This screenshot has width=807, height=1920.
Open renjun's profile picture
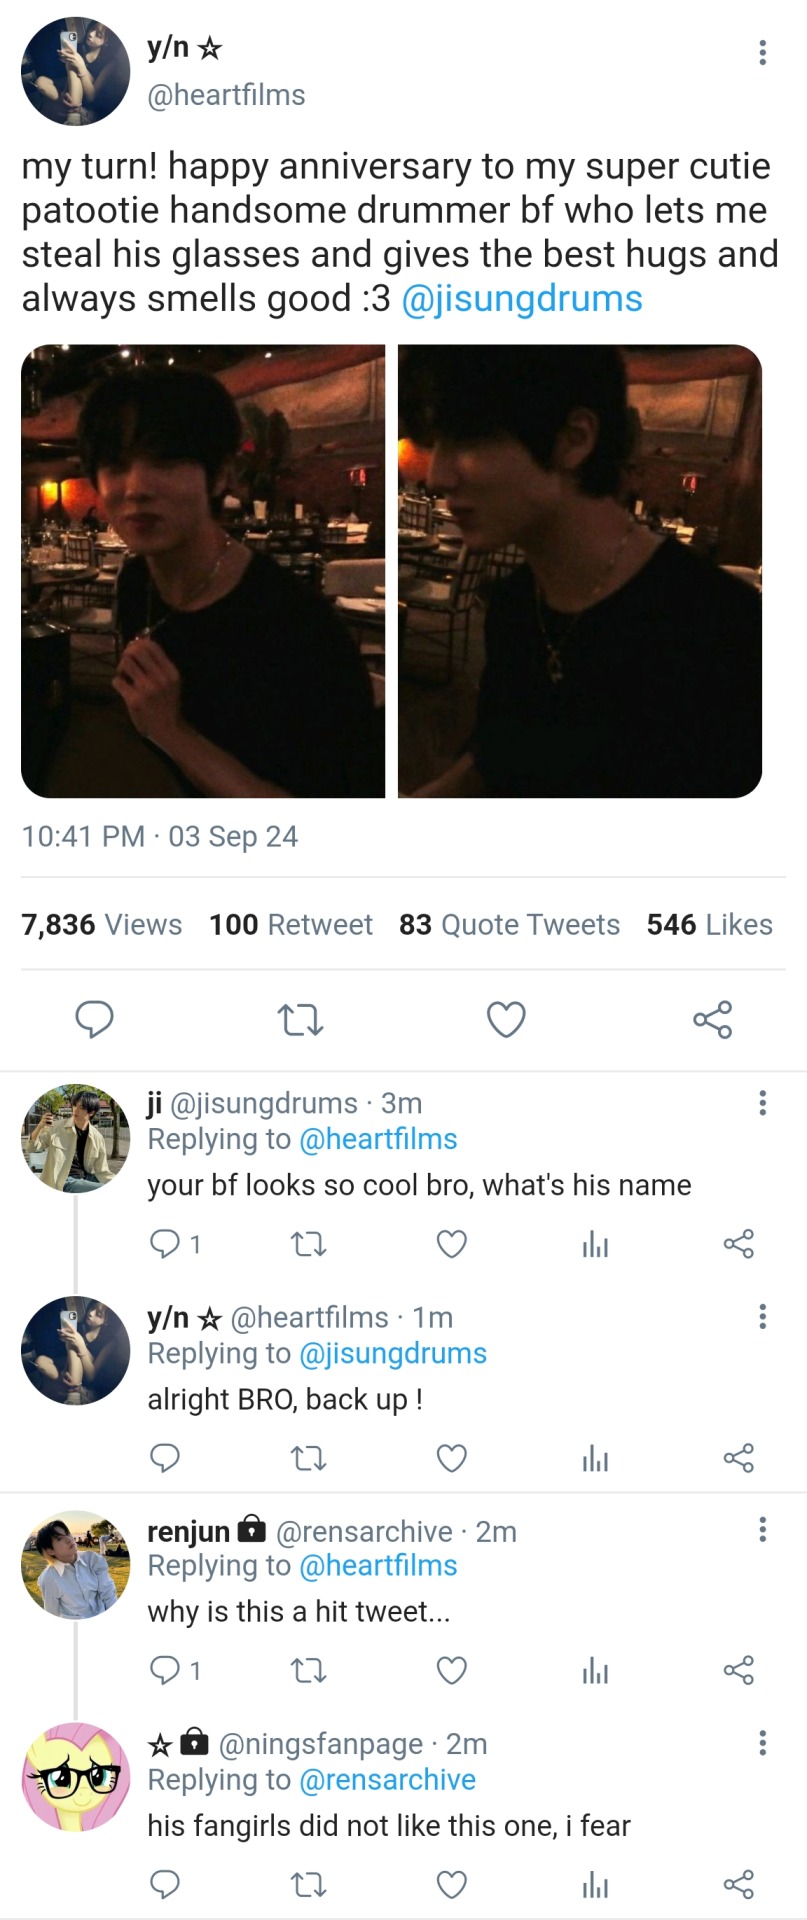tap(76, 1563)
